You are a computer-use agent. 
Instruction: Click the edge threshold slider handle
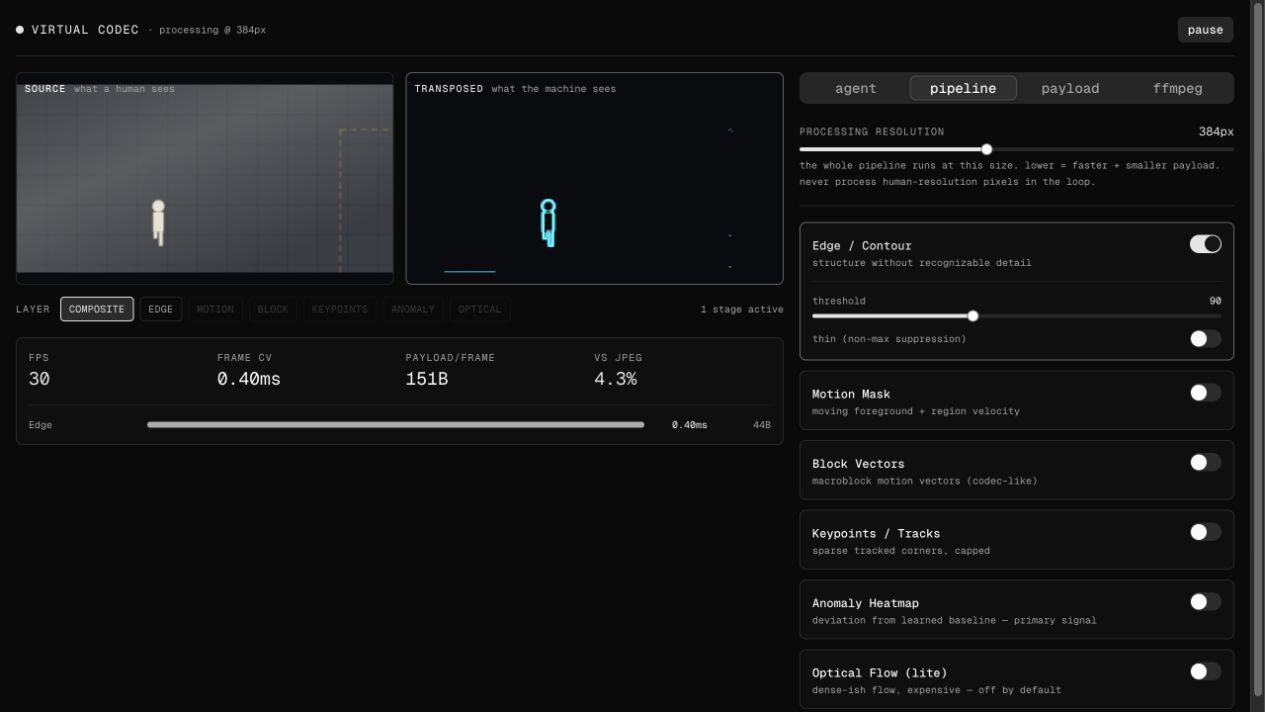click(973, 316)
